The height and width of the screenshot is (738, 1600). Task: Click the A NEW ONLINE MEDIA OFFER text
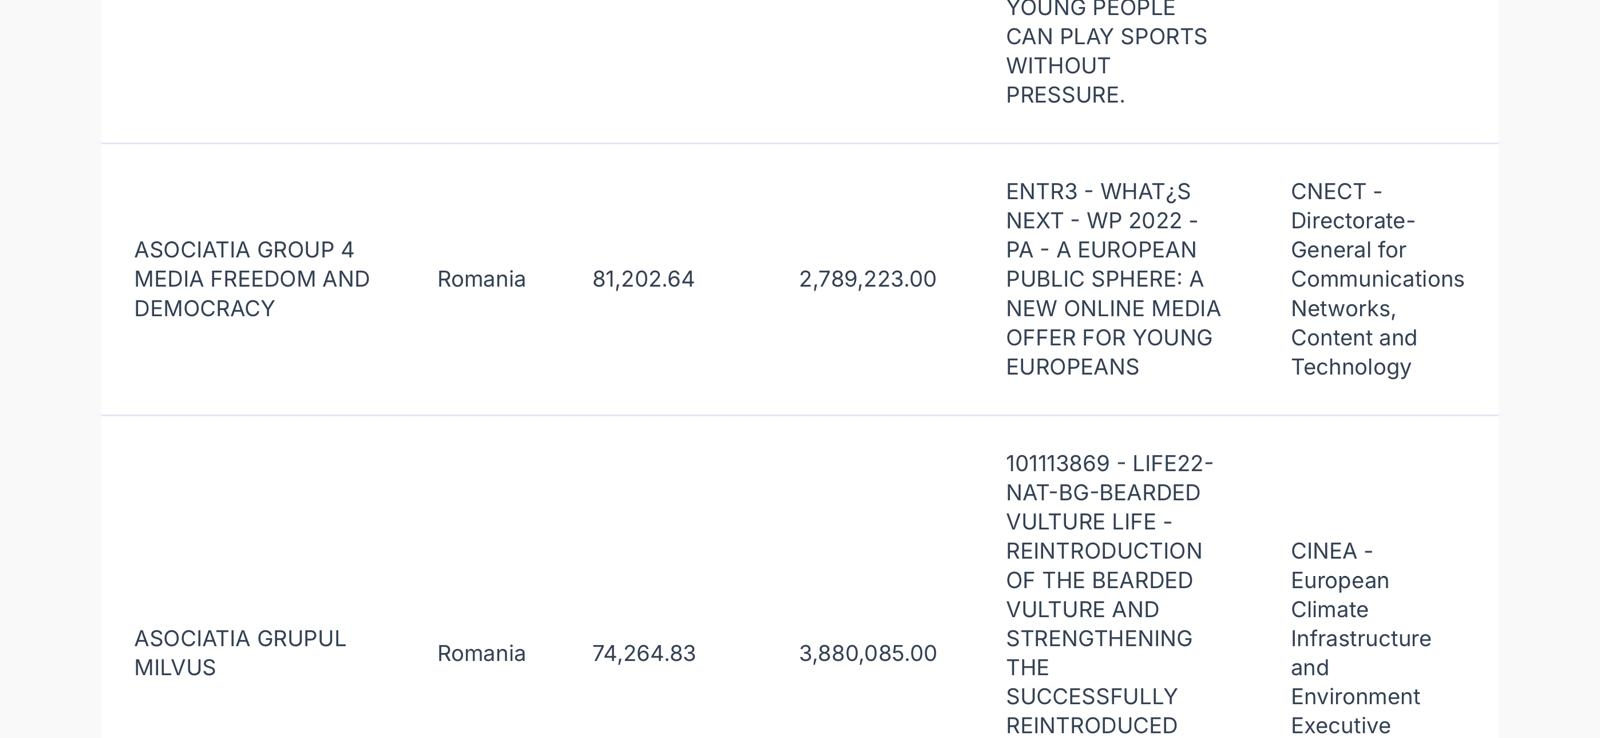1113,323
